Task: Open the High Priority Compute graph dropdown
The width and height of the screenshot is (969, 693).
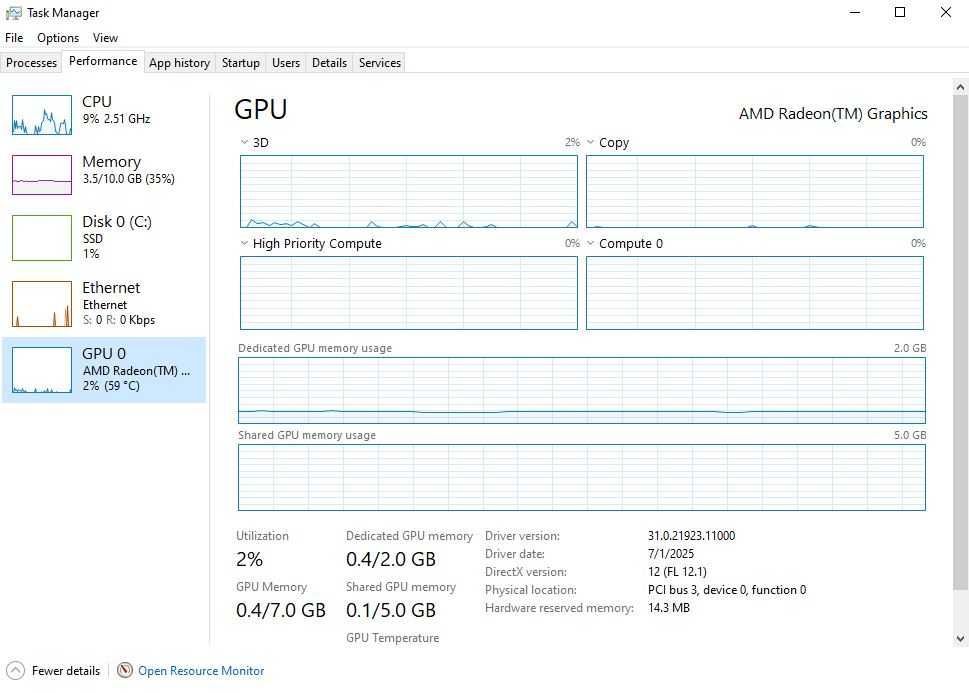Action: 244,244
